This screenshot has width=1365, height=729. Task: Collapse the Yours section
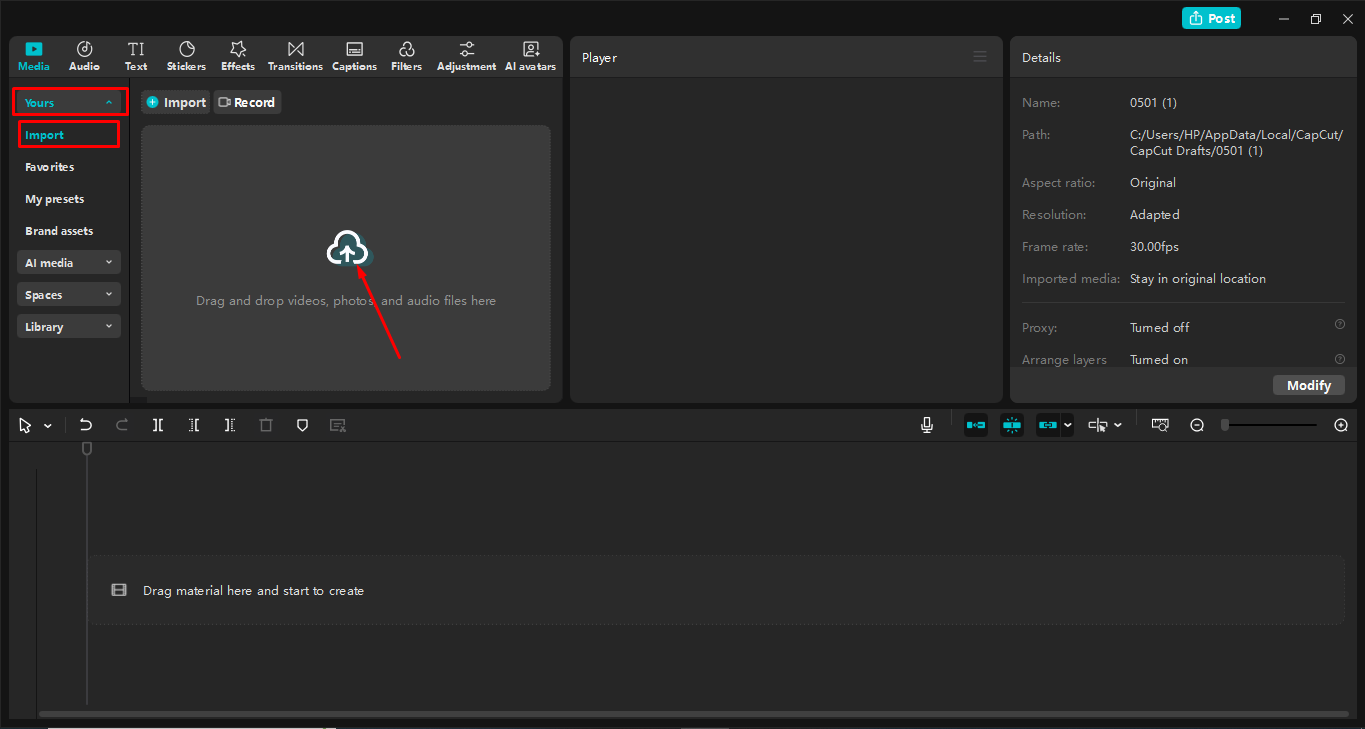[x=69, y=101]
